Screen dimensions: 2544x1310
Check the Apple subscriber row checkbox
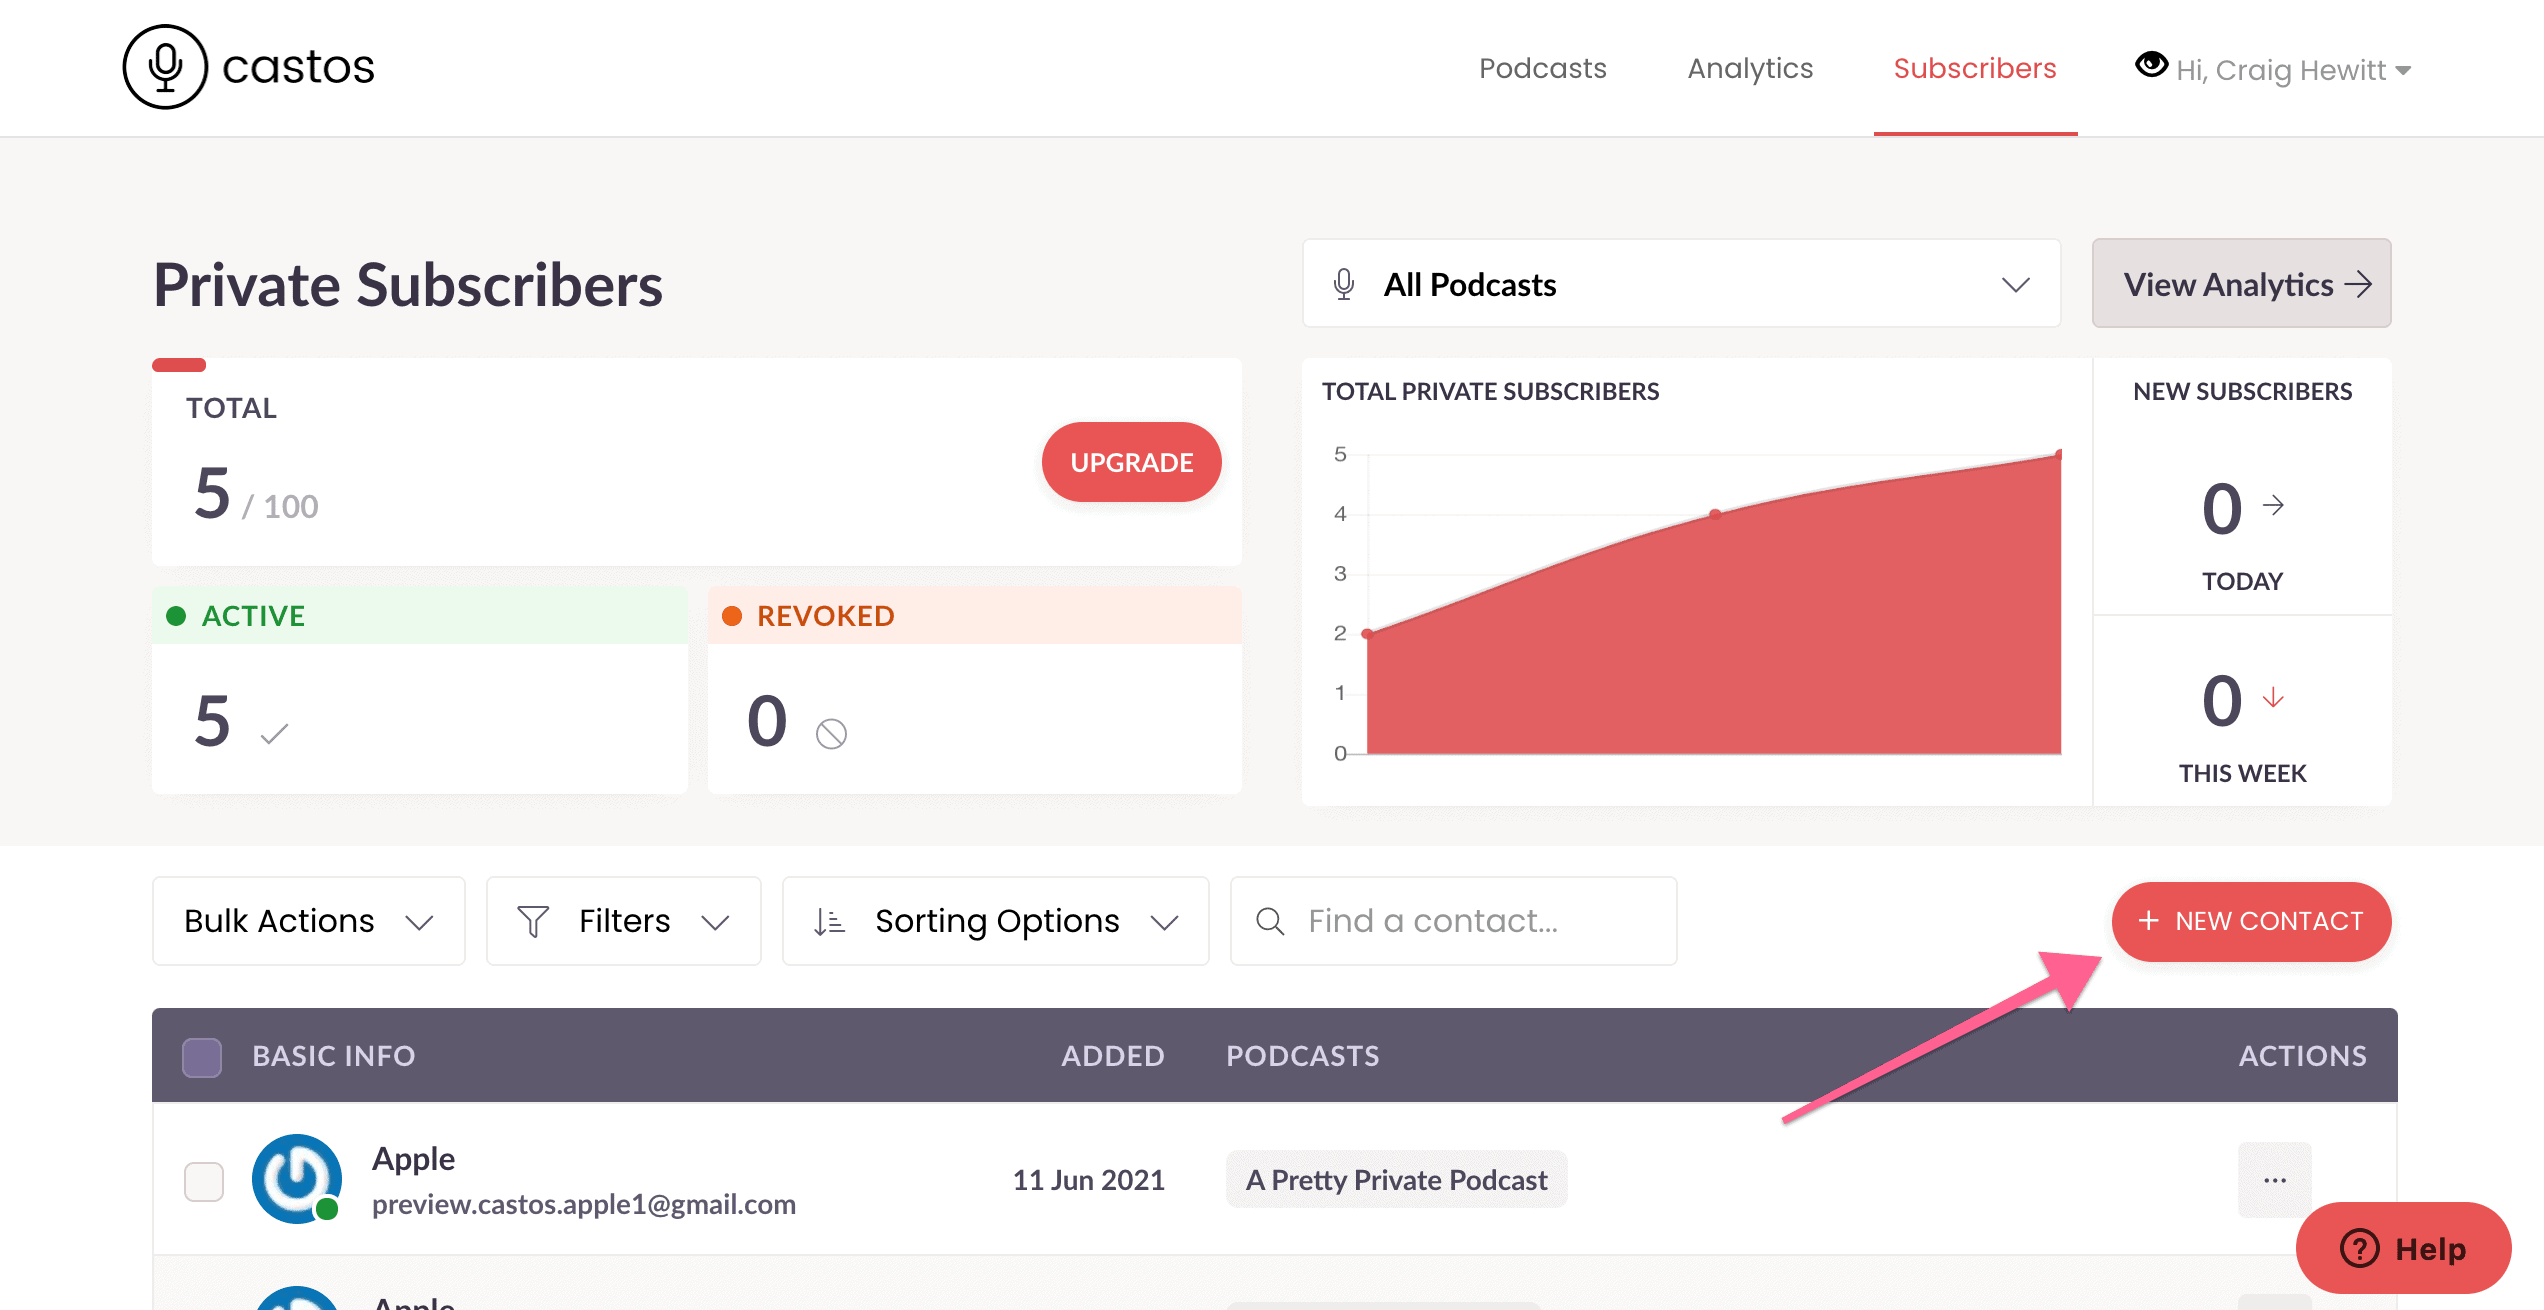[204, 1182]
